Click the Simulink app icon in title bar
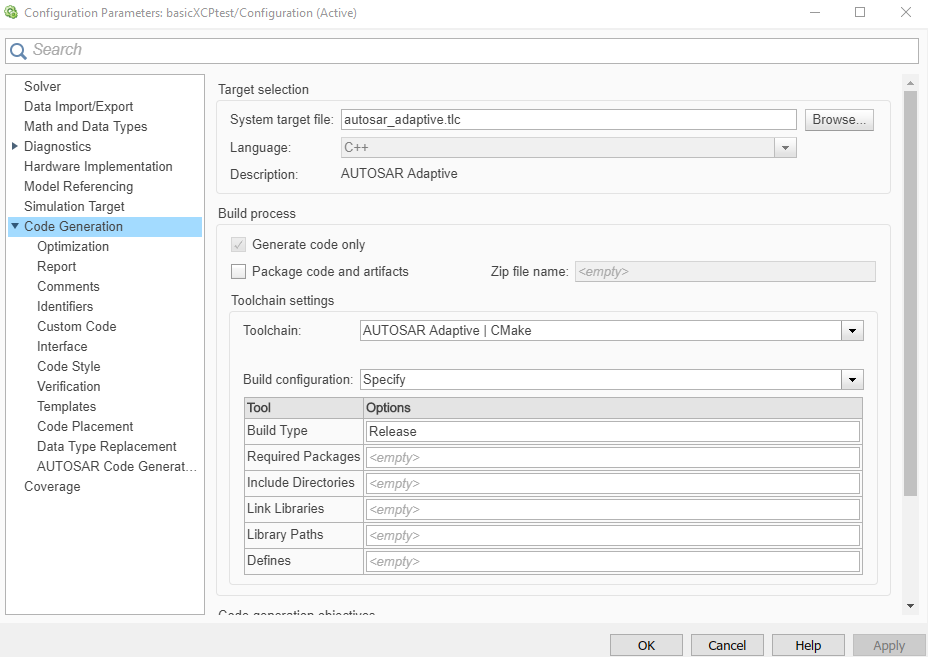 tap(12, 13)
